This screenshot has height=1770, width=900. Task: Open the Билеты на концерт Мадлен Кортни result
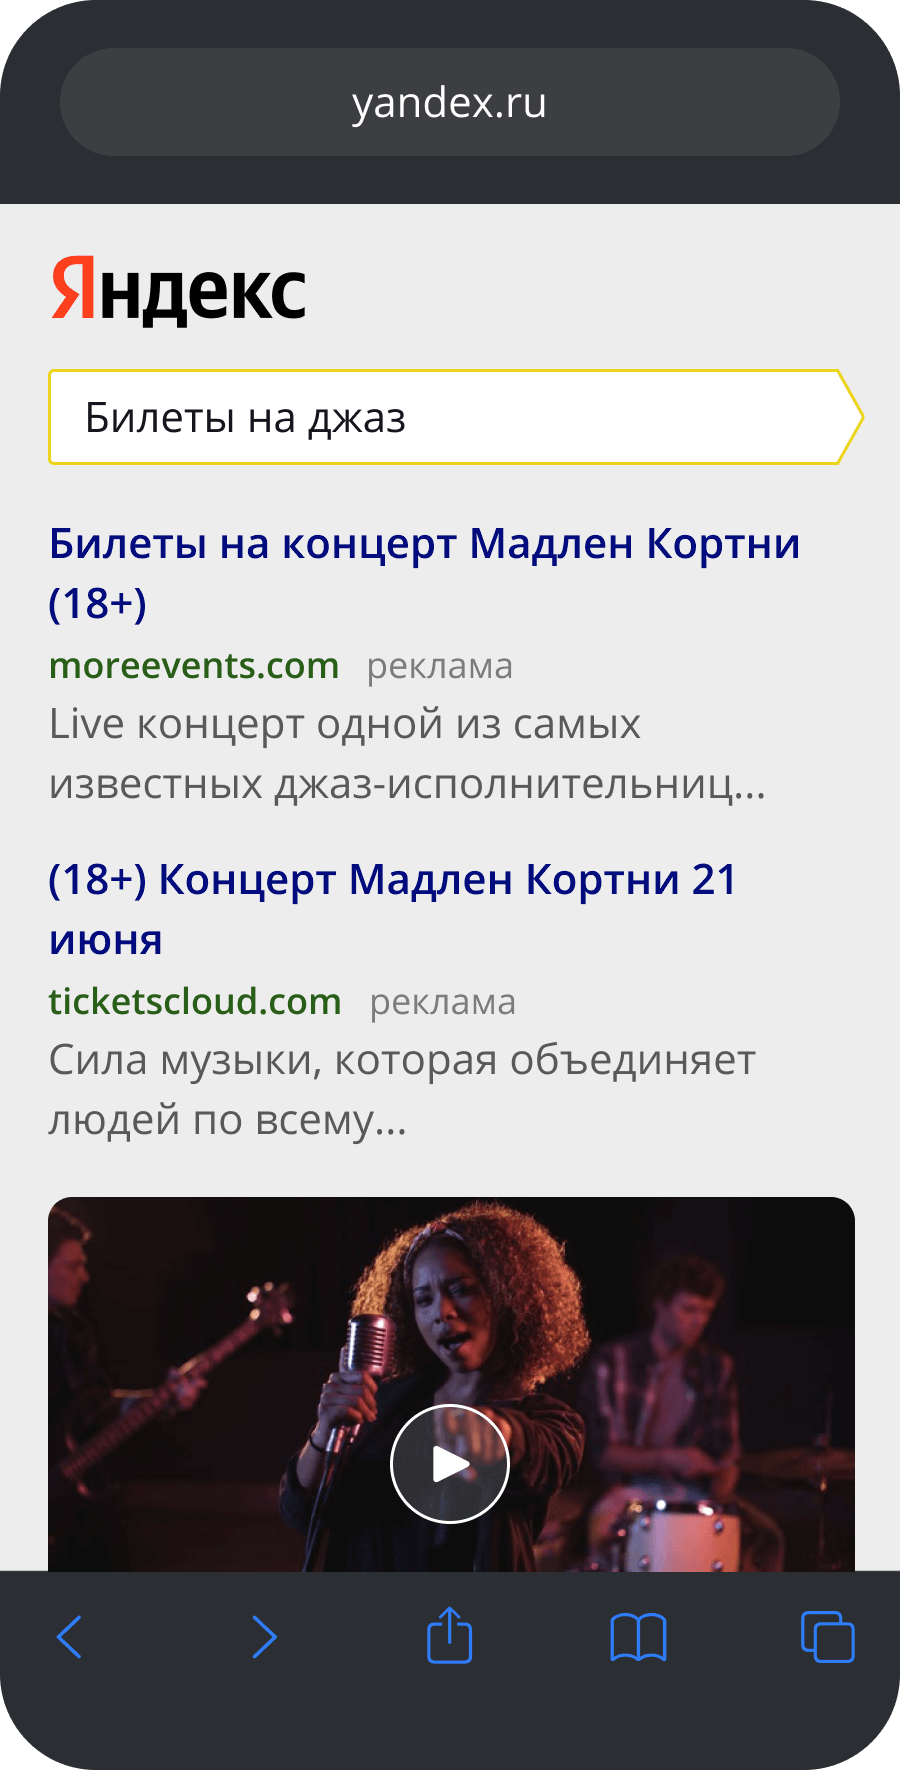(425, 573)
